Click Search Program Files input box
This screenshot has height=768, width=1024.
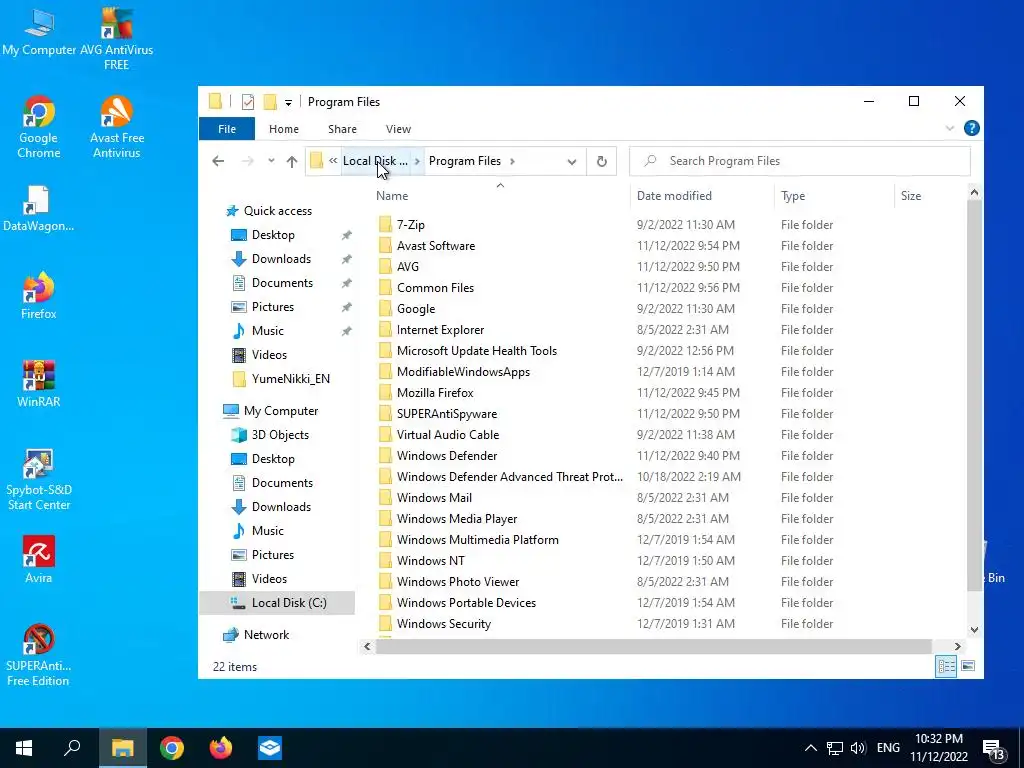pyautogui.click(x=799, y=161)
